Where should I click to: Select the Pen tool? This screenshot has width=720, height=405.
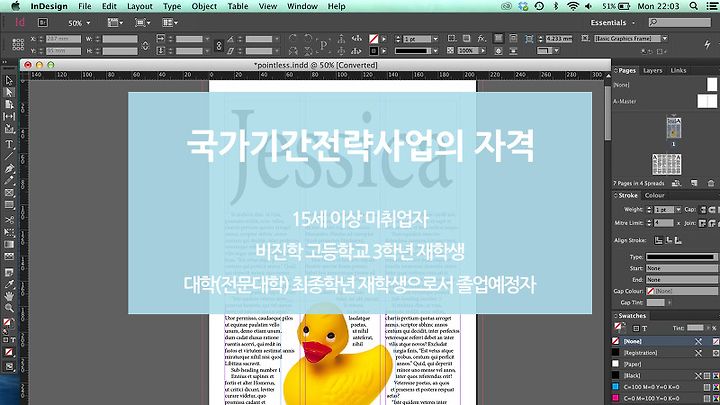[x=9, y=169]
